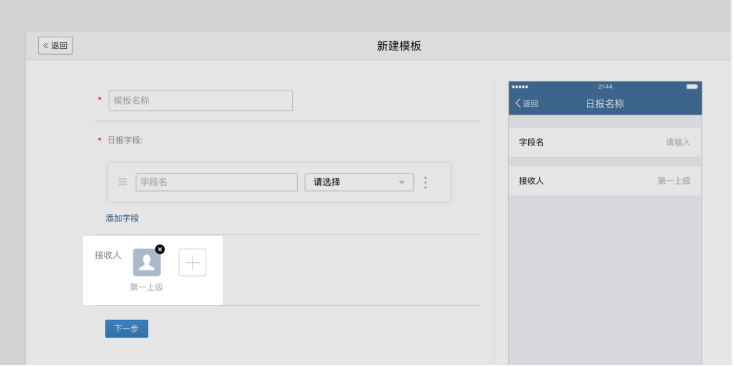Click the dropdown arrow of 请选择

pos(401,182)
